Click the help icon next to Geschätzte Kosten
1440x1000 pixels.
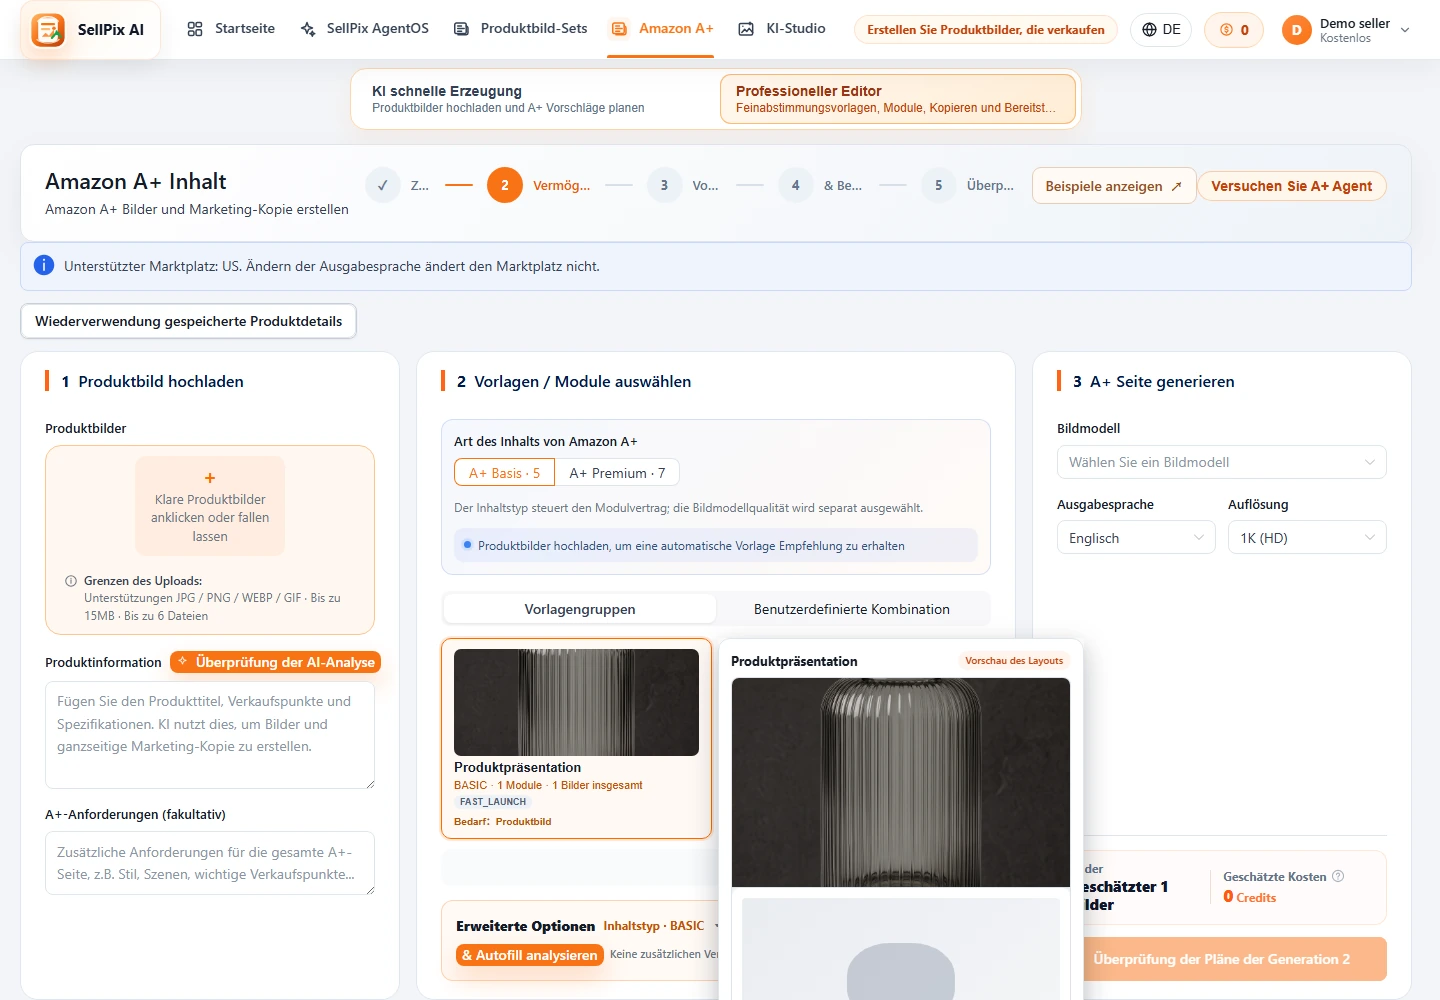pyautogui.click(x=1338, y=876)
